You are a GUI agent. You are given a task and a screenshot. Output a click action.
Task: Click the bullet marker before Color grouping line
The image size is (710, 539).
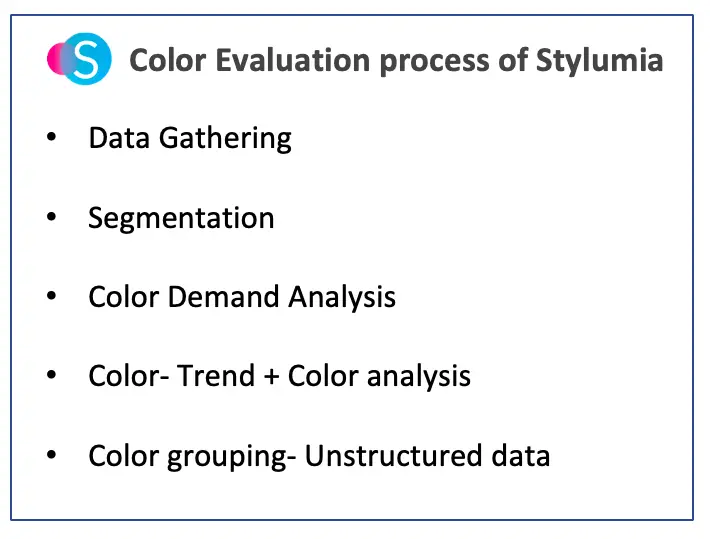[51, 456]
